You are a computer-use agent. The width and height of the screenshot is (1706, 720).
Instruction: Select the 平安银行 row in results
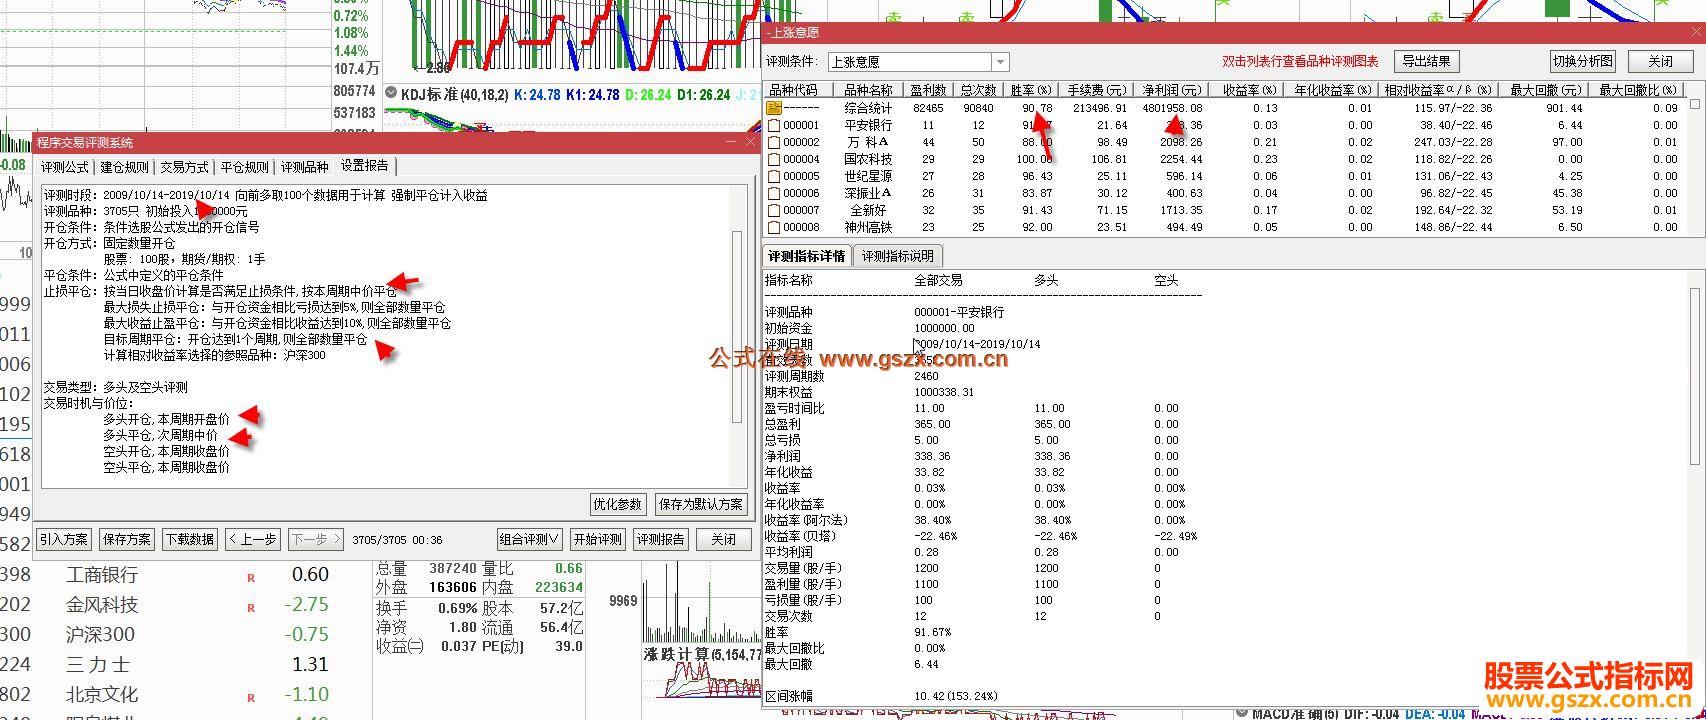pyautogui.click(x=1225, y=125)
